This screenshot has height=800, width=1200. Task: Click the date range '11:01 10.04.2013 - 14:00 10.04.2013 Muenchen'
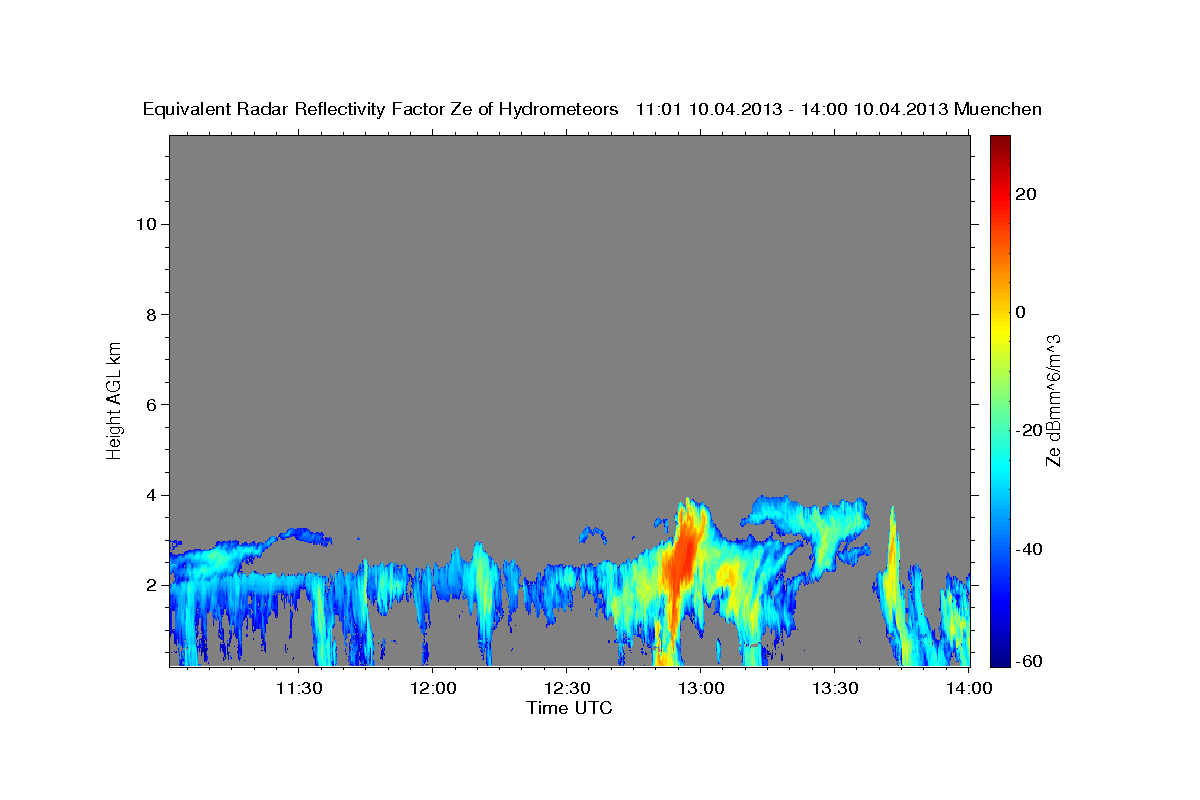tap(839, 110)
